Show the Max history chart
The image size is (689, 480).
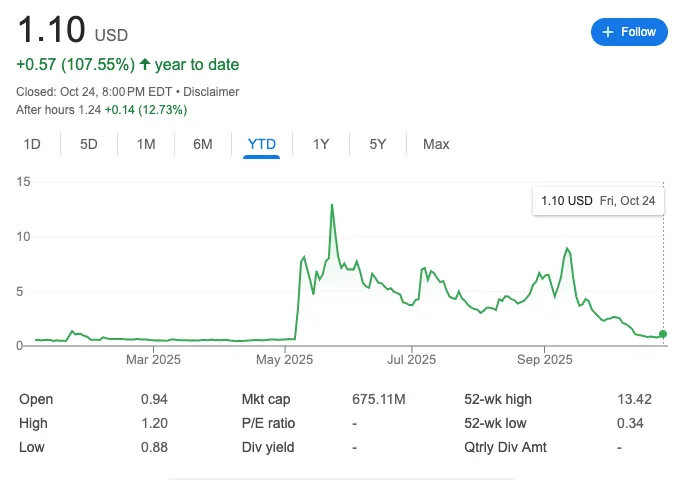(x=436, y=144)
